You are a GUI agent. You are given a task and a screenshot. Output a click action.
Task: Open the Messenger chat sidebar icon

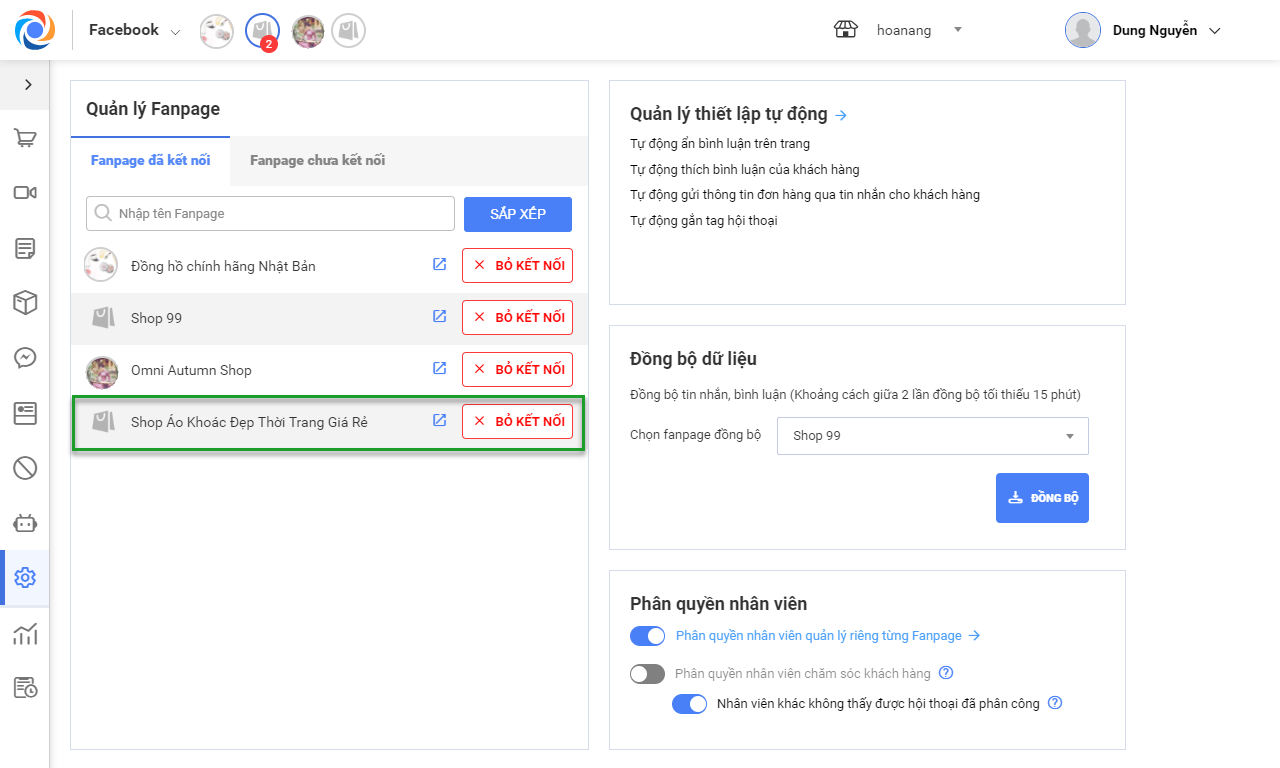[x=25, y=358]
